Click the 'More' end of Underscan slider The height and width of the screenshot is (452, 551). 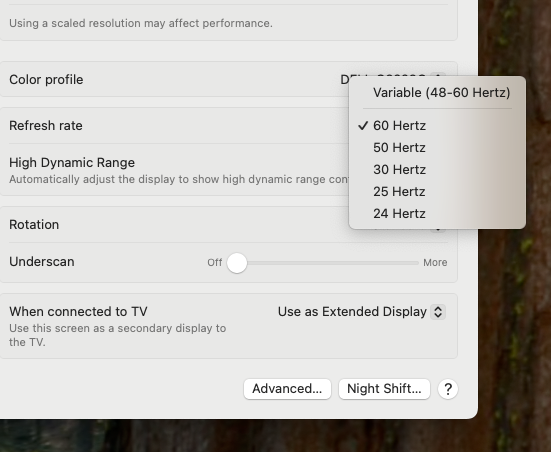tap(435, 263)
